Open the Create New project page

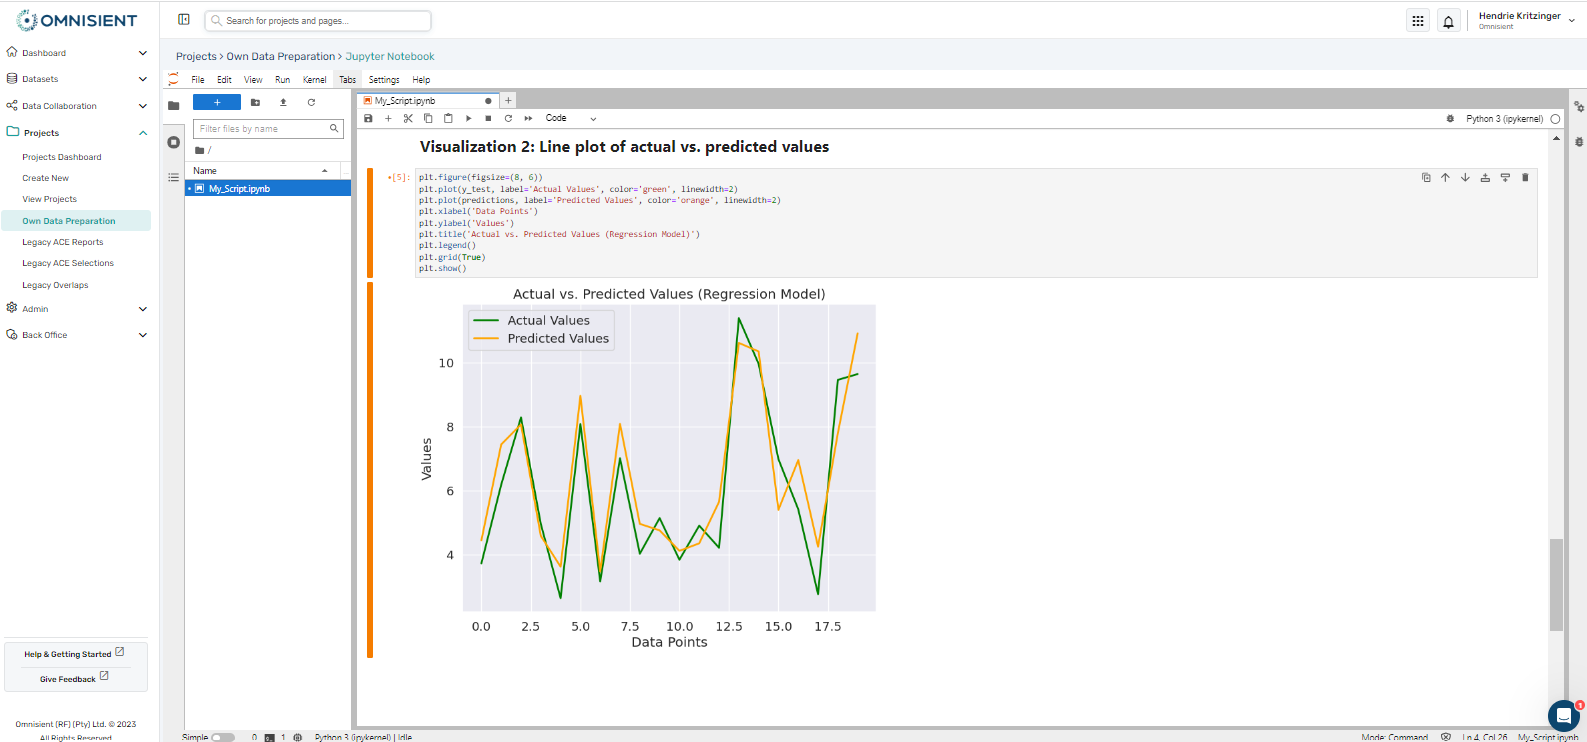[46, 178]
